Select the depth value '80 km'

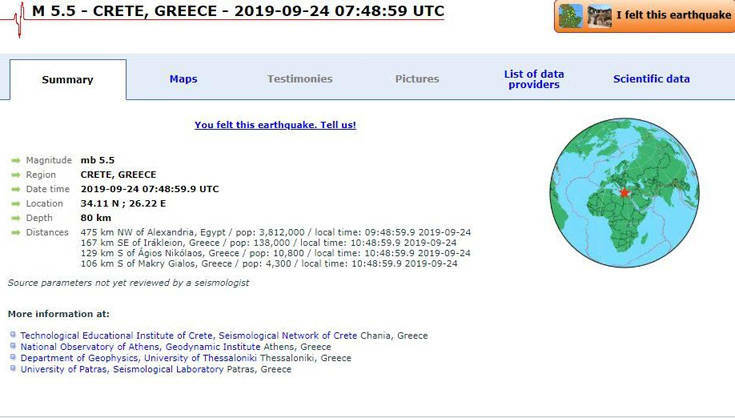coord(96,218)
